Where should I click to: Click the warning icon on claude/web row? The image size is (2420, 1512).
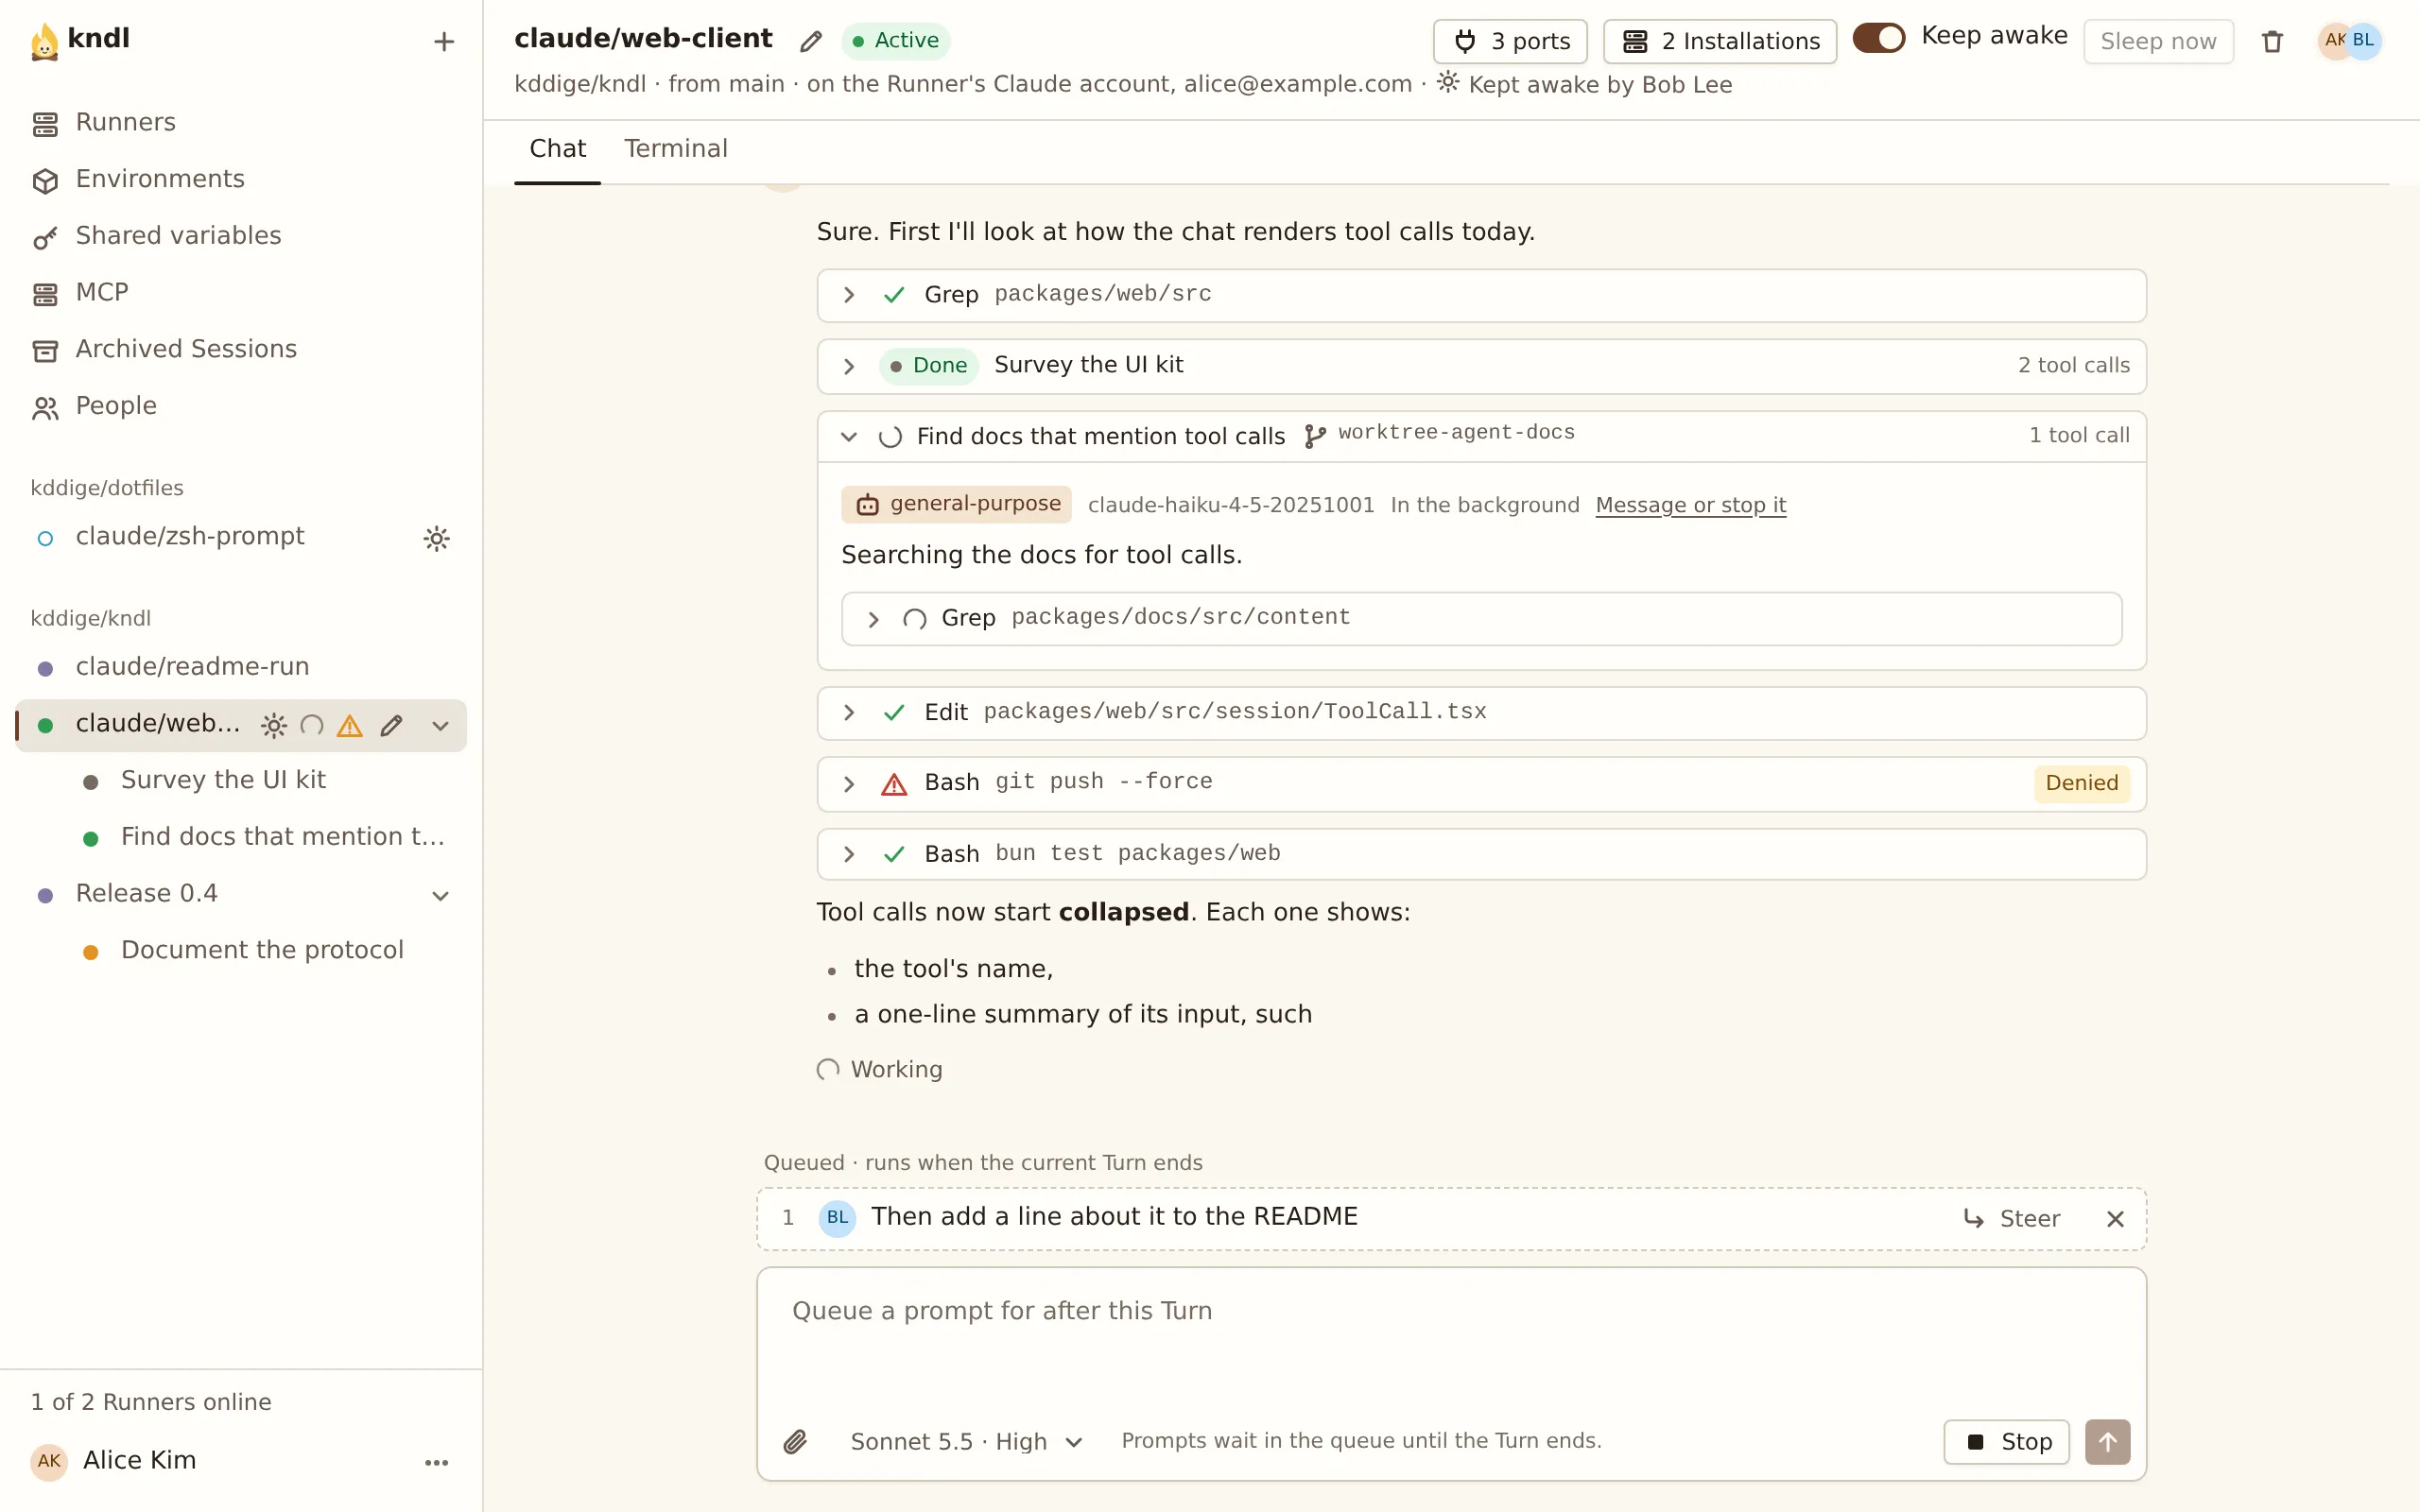point(349,725)
